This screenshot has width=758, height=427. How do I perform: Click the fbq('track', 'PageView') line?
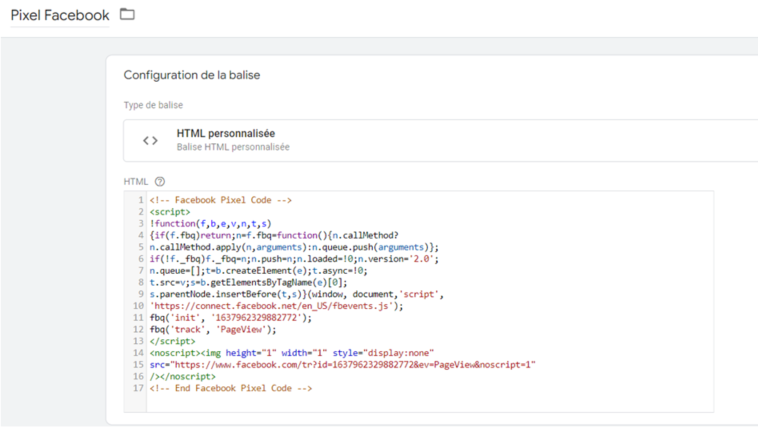pos(213,329)
